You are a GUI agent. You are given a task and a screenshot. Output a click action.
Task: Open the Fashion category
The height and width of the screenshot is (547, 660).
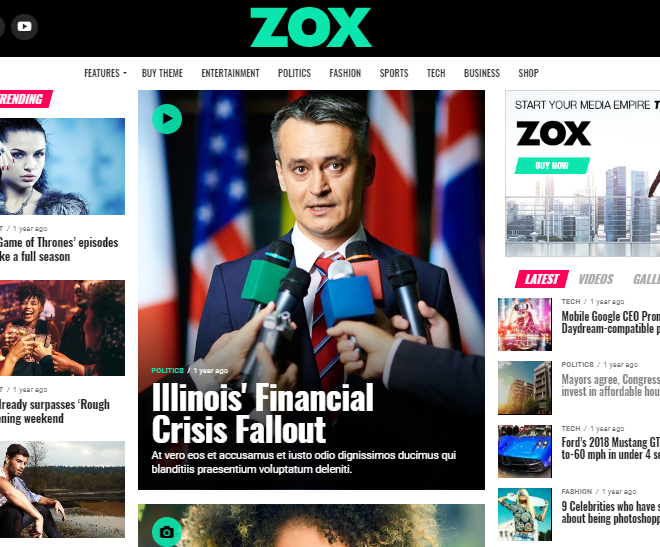click(x=345, y=73)
